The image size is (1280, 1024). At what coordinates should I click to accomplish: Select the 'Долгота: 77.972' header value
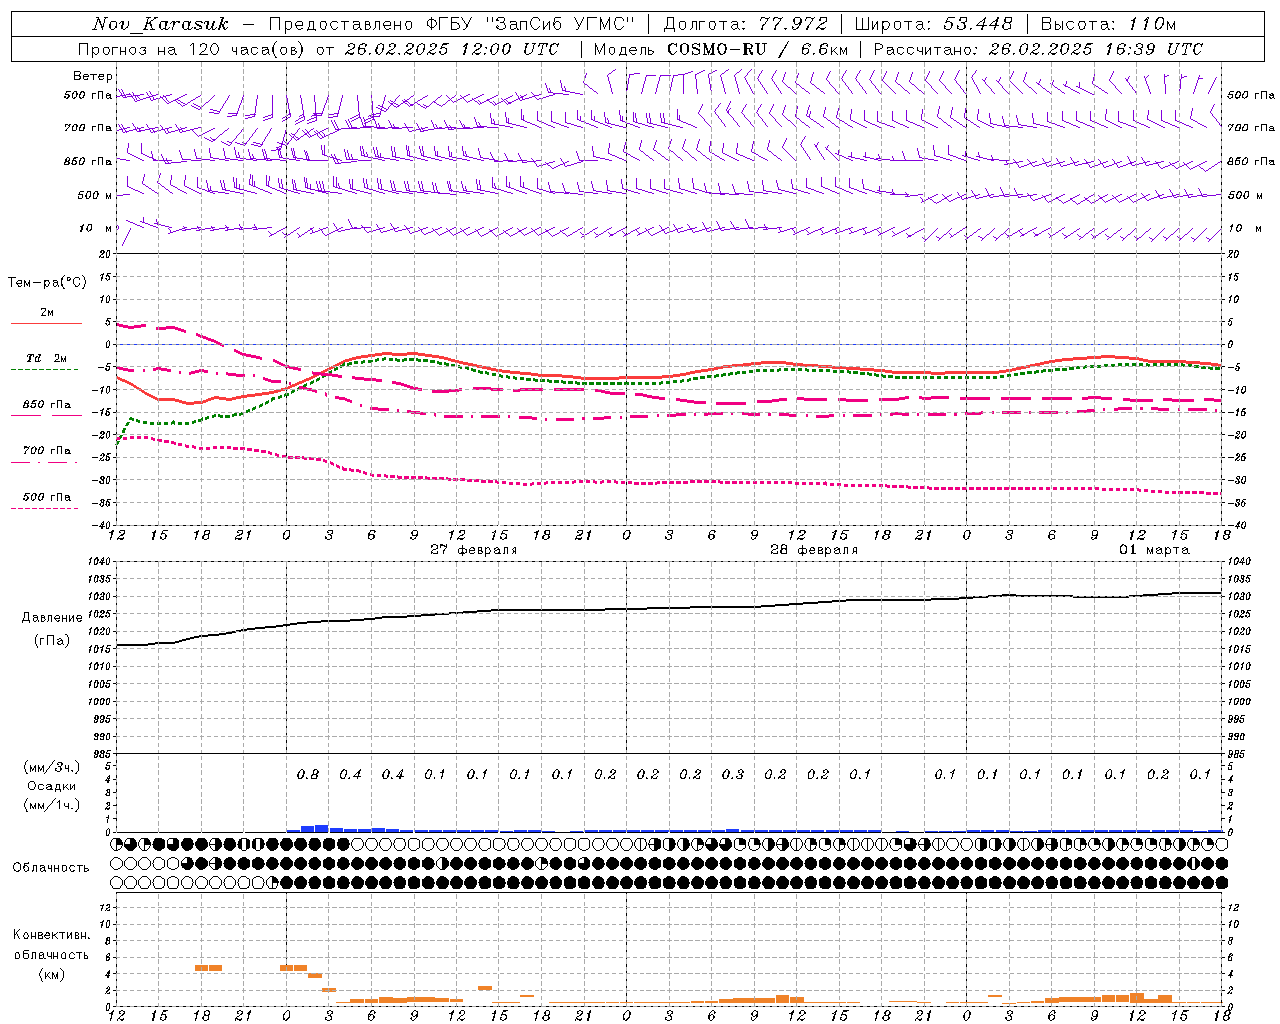[746, 24]
